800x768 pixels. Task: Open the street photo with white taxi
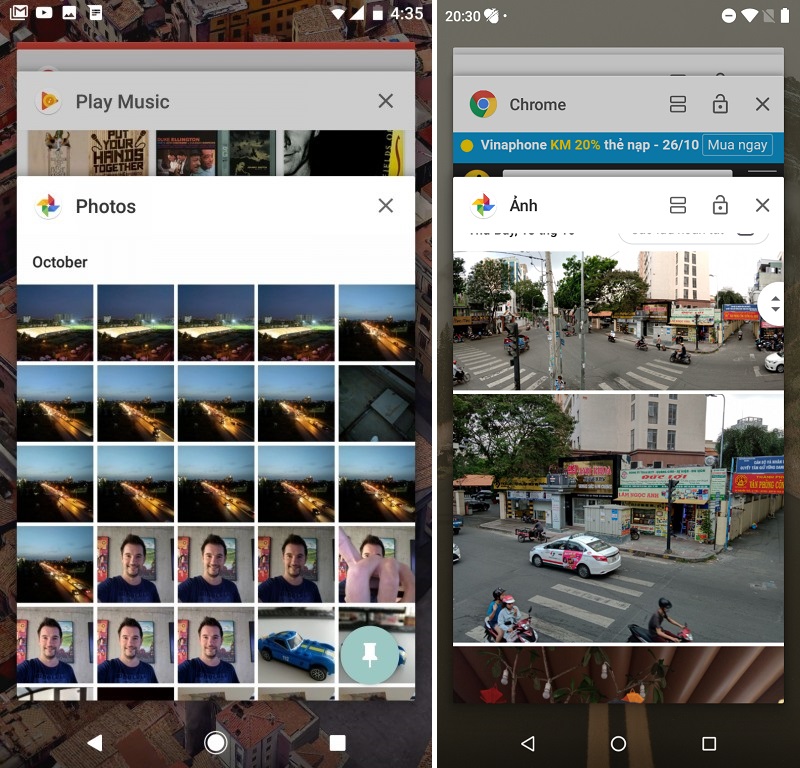tap(617, 518)
